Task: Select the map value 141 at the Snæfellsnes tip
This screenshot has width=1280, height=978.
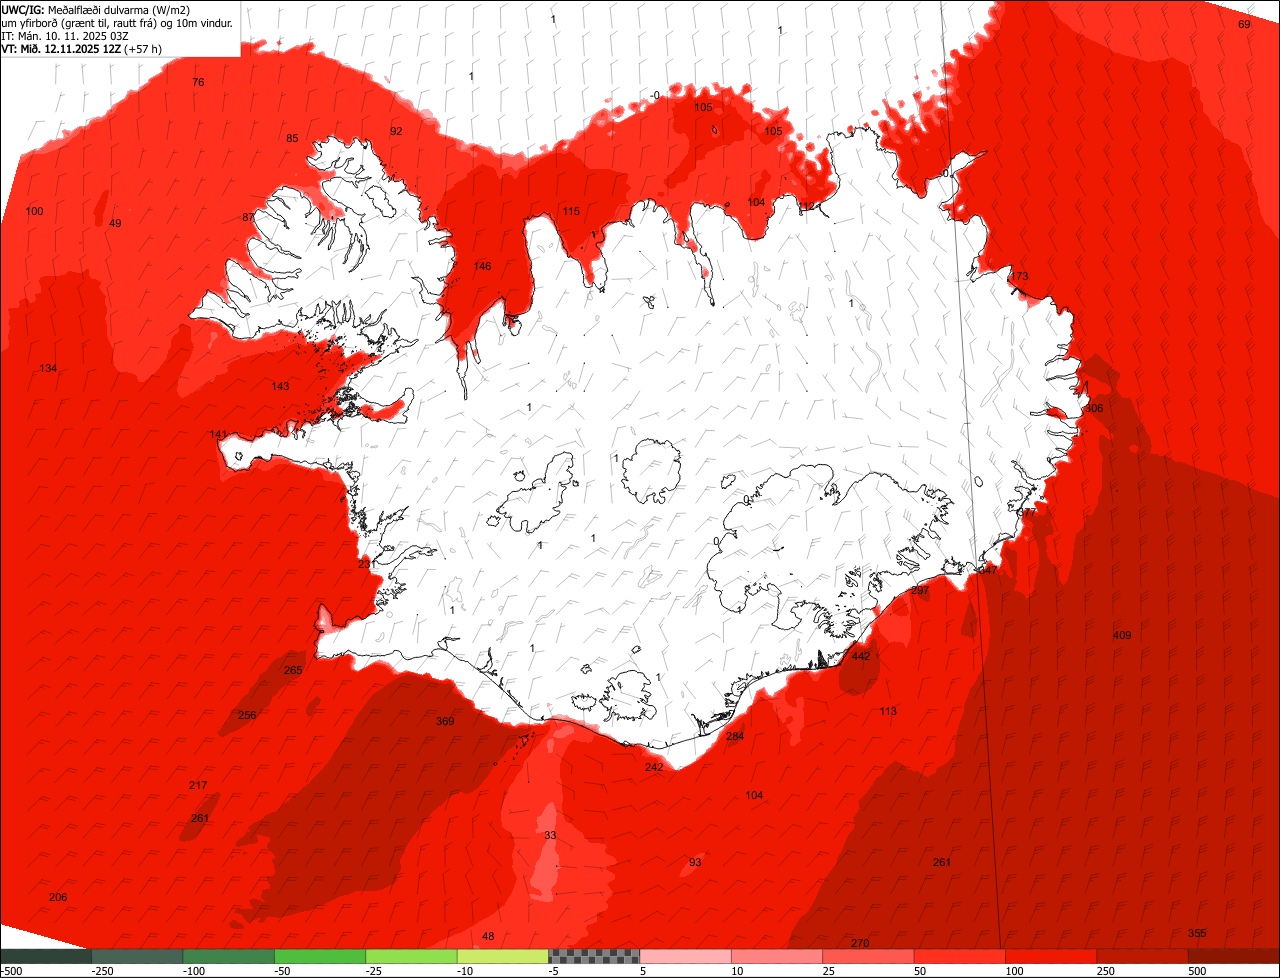Action: click(x=219, y=434)
